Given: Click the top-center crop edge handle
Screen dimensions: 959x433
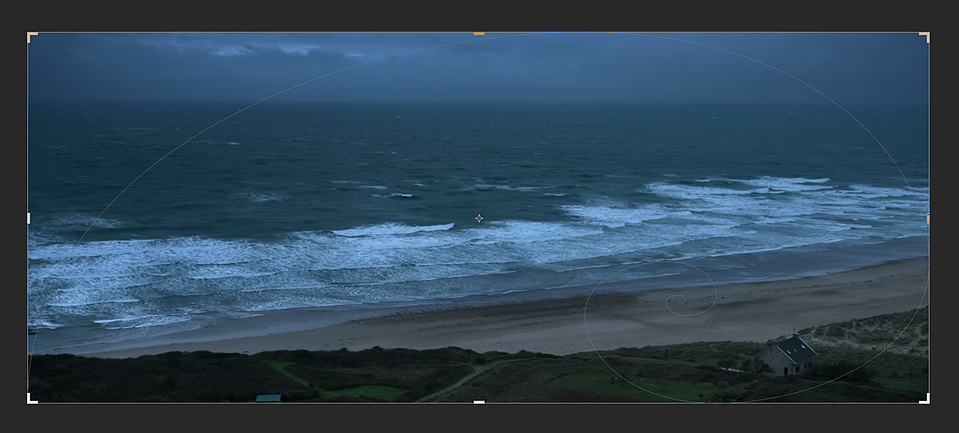Looking at the screenshot, I should pos(479,34).
